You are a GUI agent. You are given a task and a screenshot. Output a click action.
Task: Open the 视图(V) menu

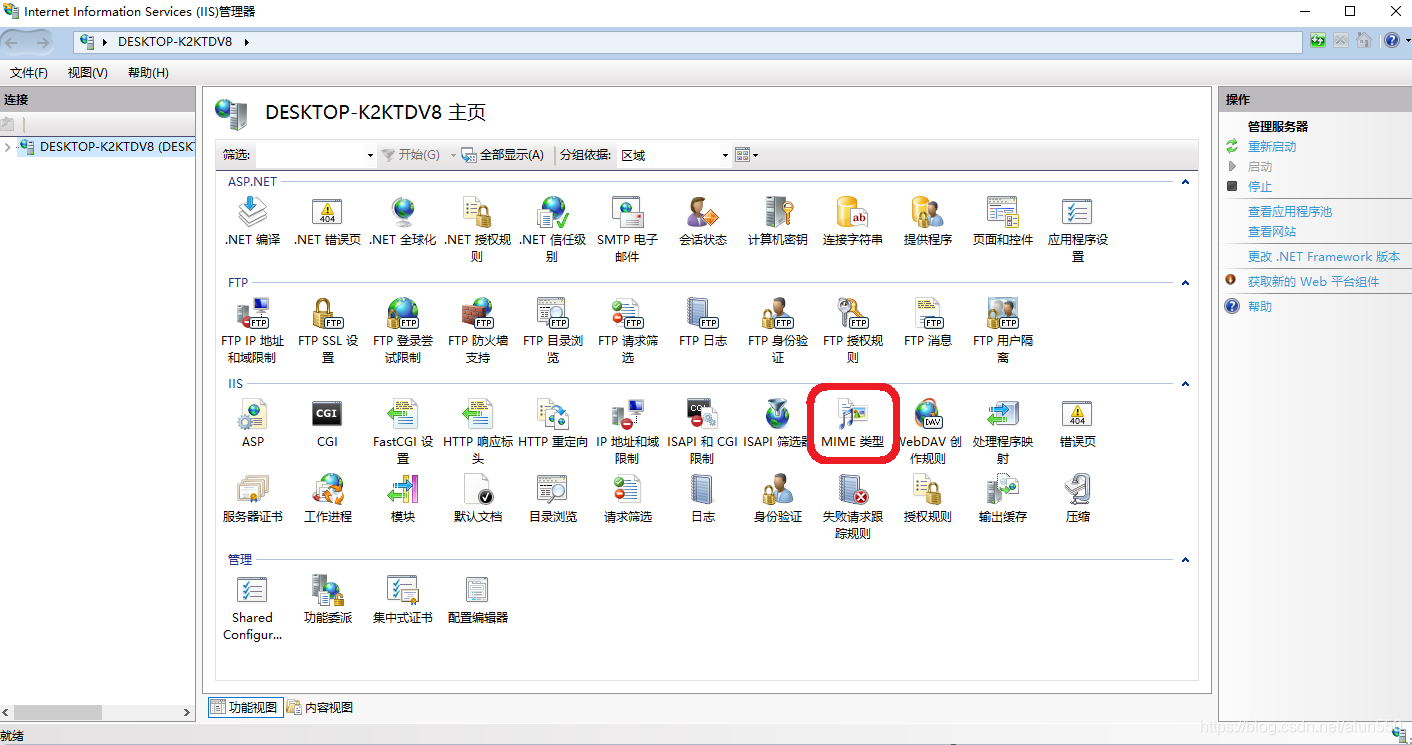click(88, 73)
